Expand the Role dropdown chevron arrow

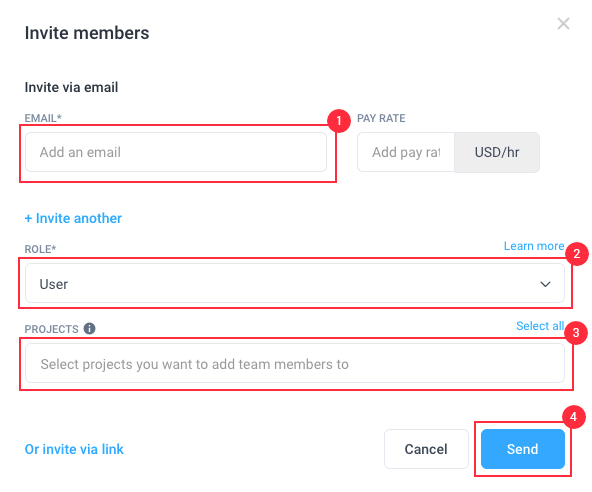pyautogui.click(x=545, y=284)
